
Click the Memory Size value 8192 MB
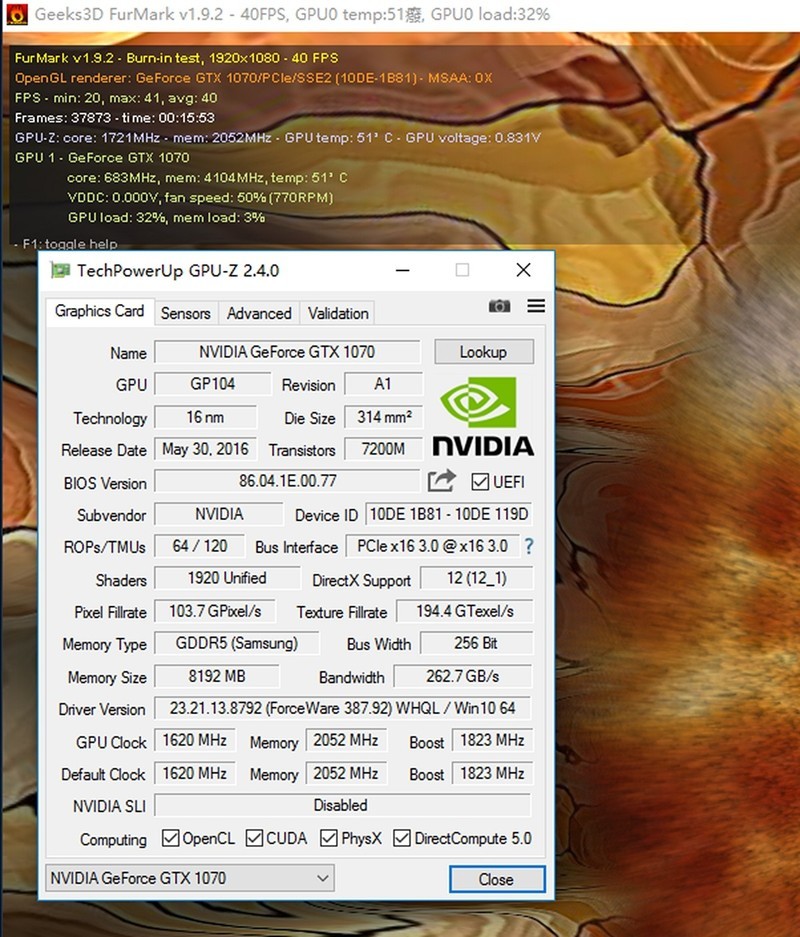tap(217, 676)
